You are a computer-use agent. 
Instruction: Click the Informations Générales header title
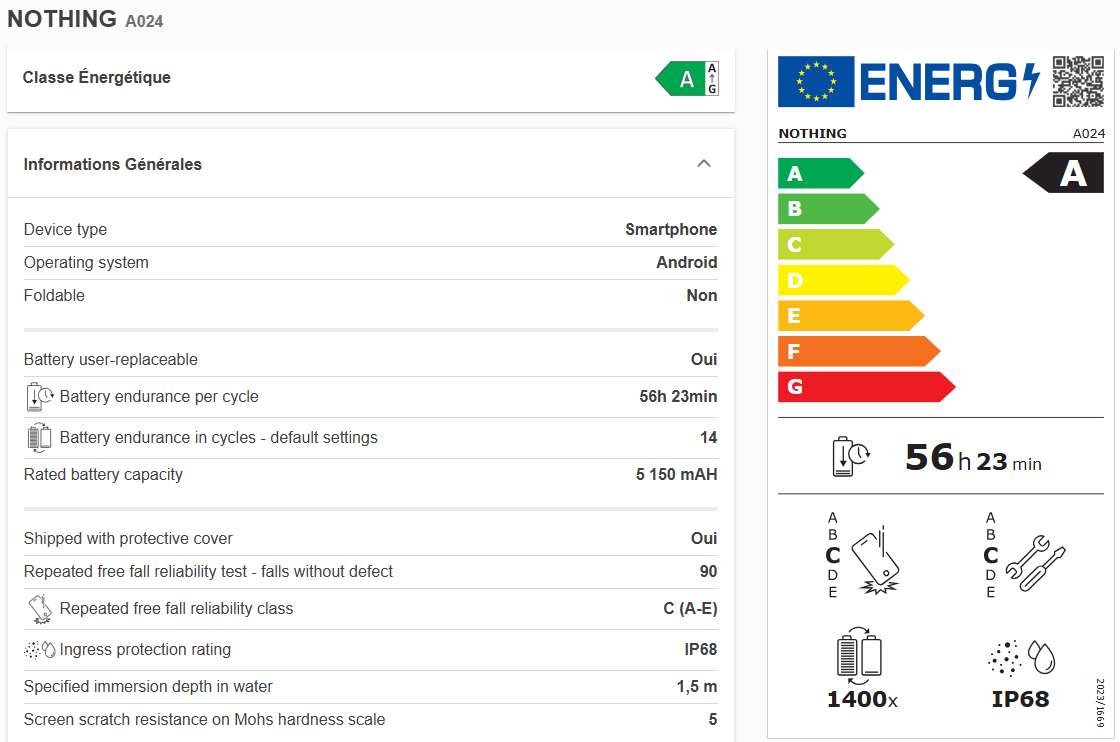pyautogui.click(x=113, y=165)
